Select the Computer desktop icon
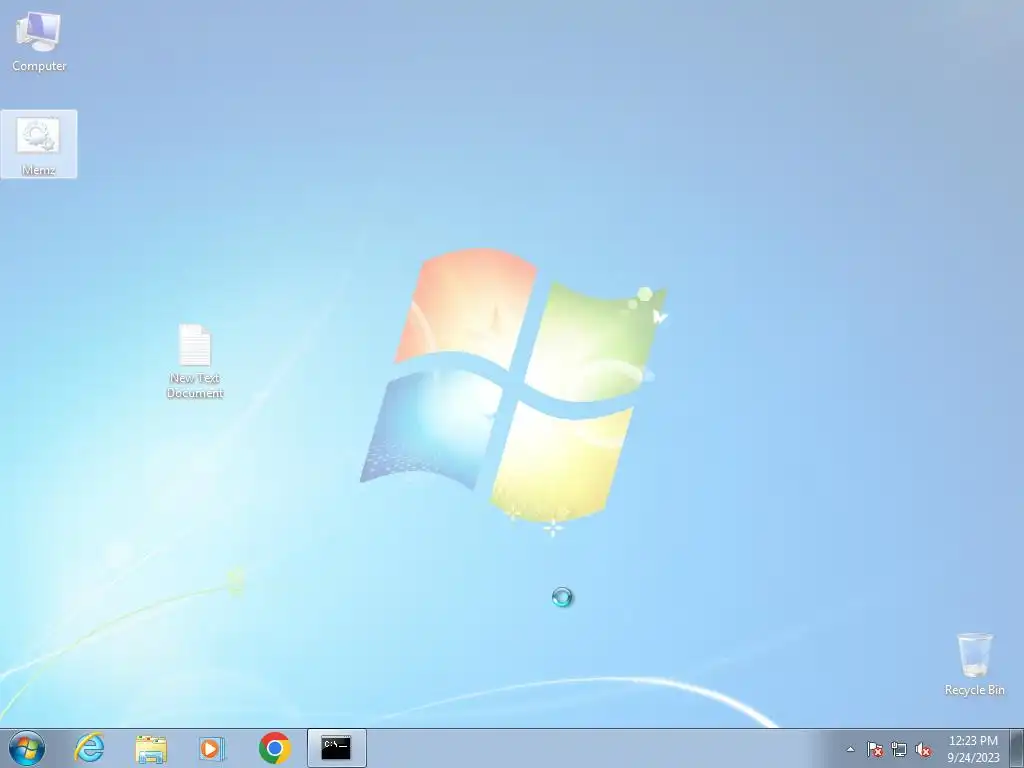 [x=39, y=41]
